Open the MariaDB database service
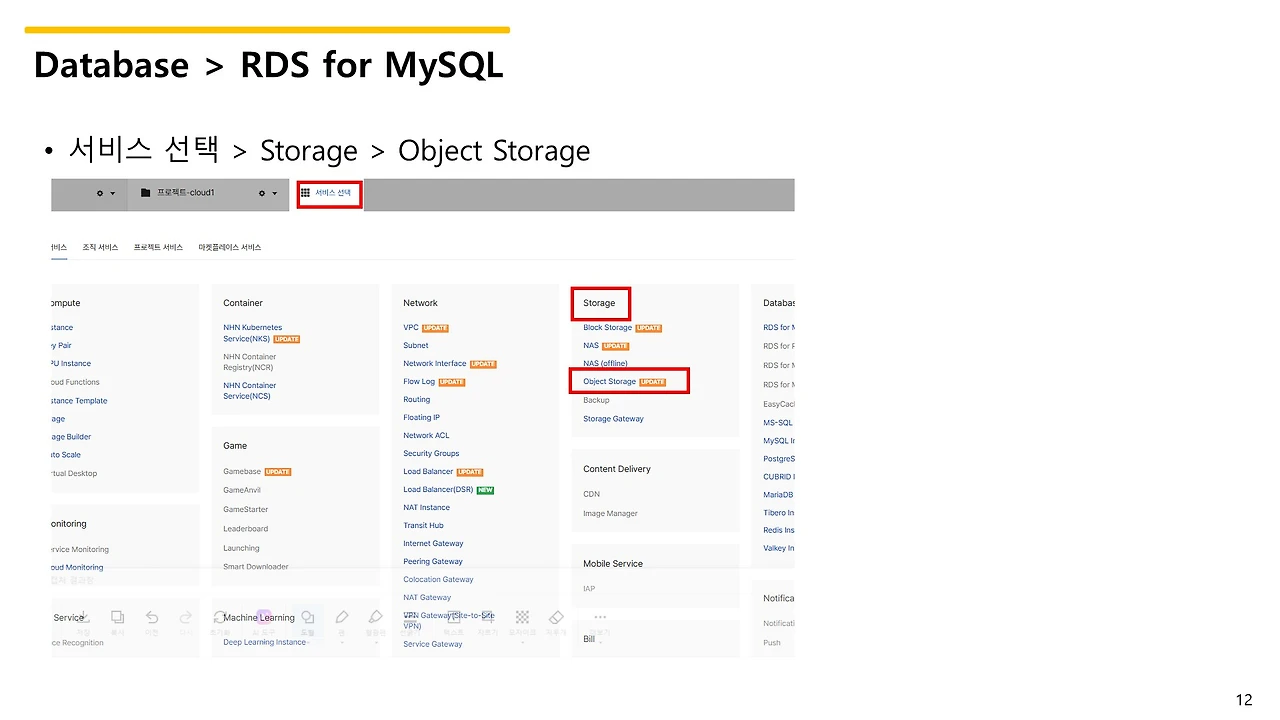Viewport: 1280px width, 720px height. (x=778, y=494)
